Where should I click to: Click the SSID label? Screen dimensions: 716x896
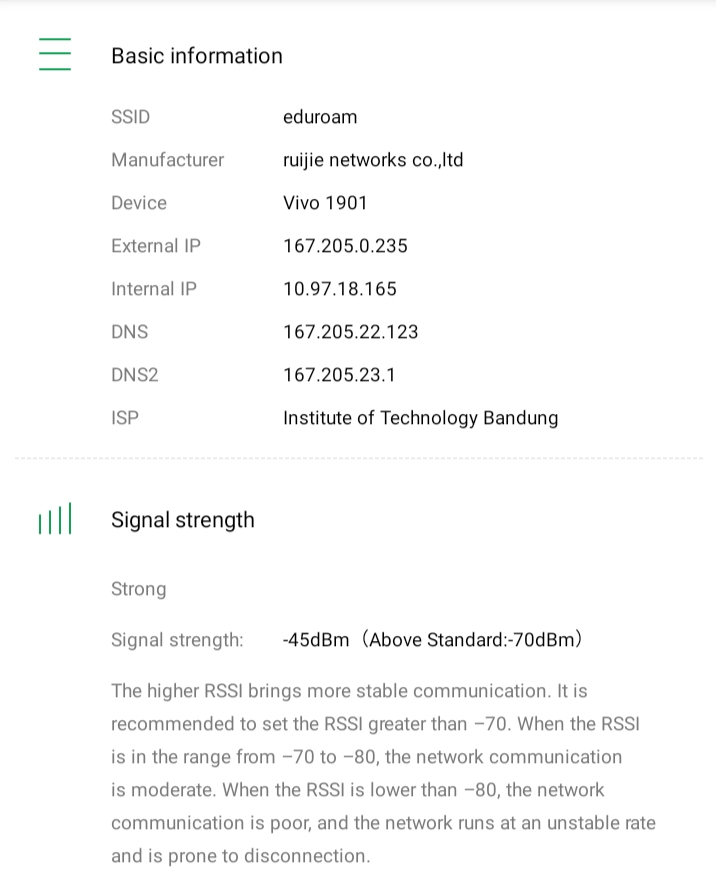pos(131,117)
